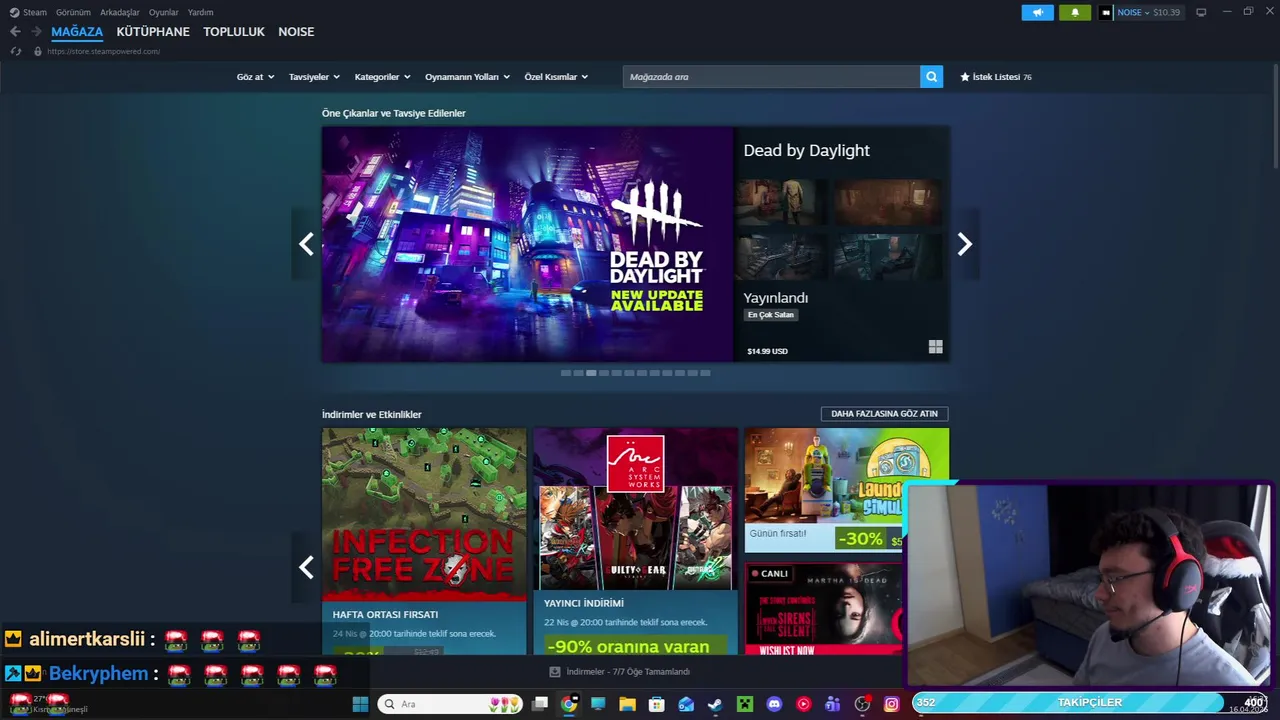The height and width of the screenshot is (720, 1280).
Task: Expand the Özel Kısımlar dropdown
Action: click(x=556, y=77)
